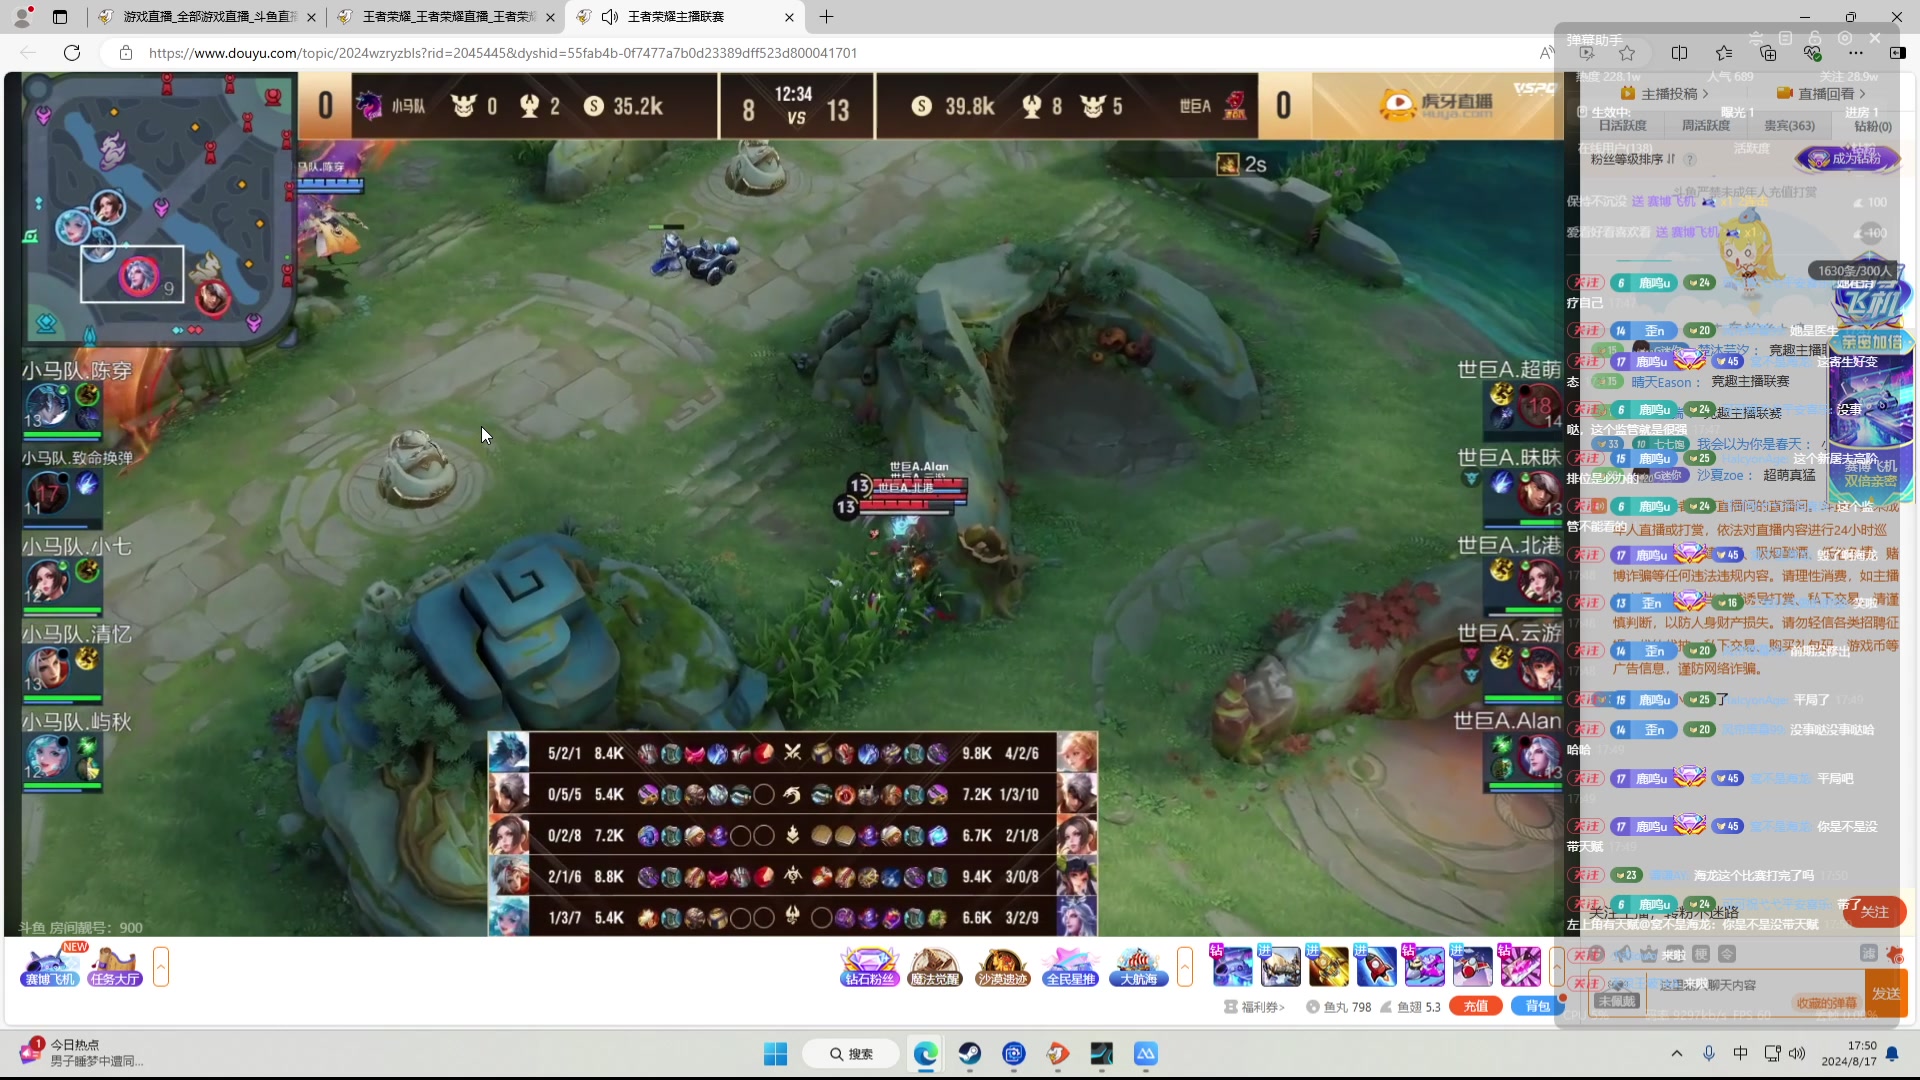Viewport: 1920px width, 1080px height.
Task: Open the 沙漠遗迹 gift icon
Action: click(x=1002, y=966)
